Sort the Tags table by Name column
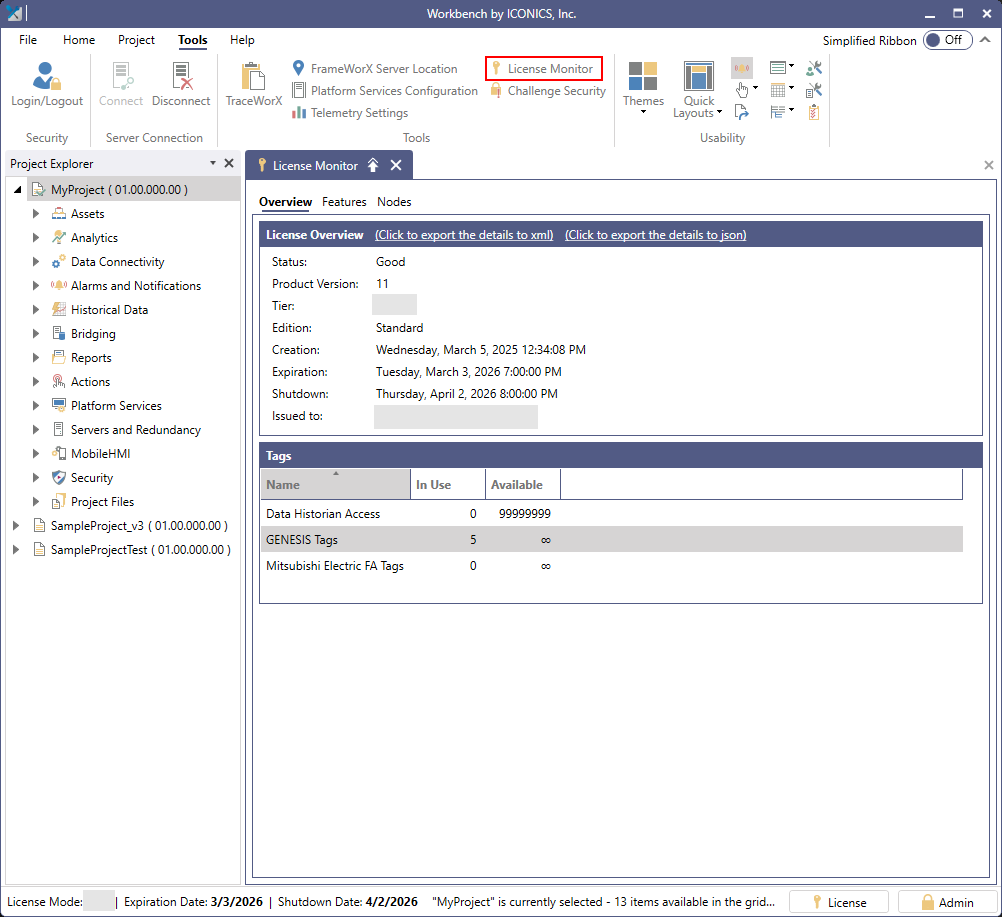The width and height of the screenshot is (1002, 917). [x=335, y=485]
